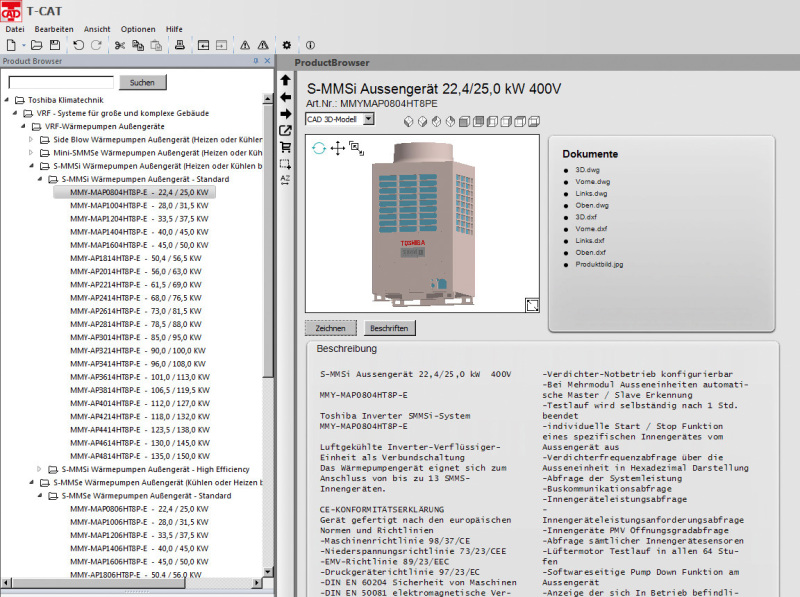Go forward with the right arrow icon

click(x=285, y=114)
